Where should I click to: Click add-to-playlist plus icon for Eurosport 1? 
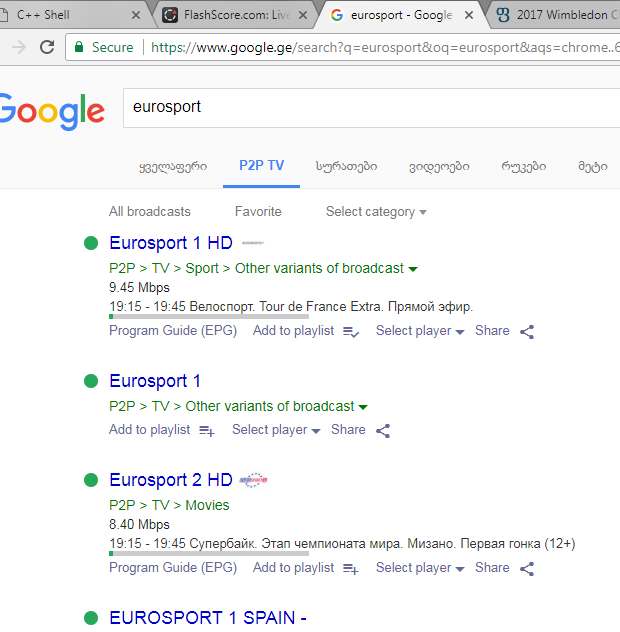(x=207, y=431)
